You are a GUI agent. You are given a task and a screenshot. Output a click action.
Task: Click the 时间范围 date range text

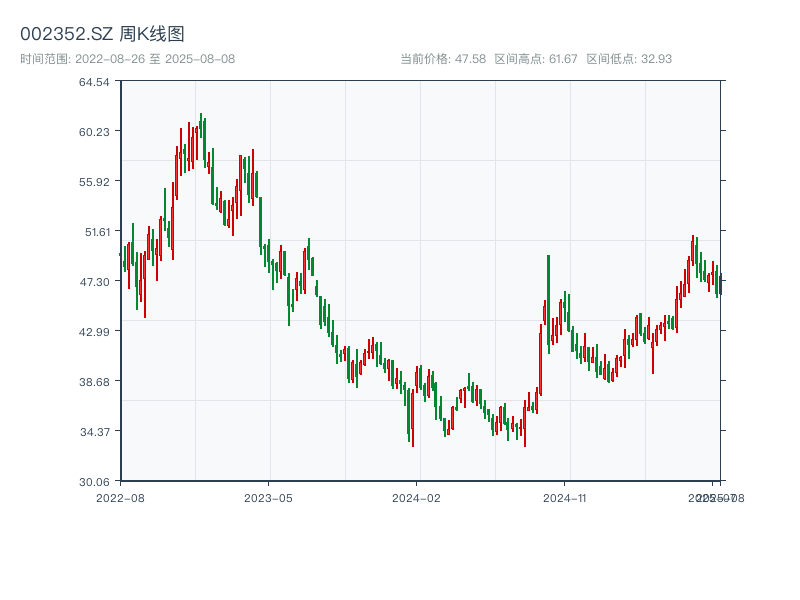127,59
